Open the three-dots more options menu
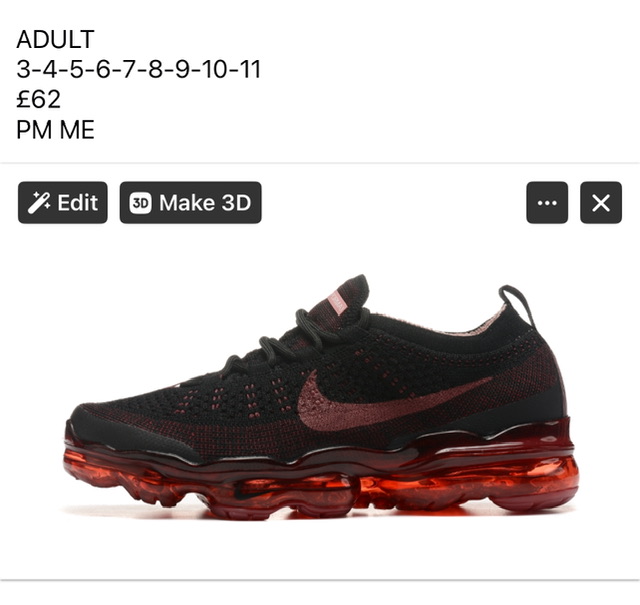 547,203
